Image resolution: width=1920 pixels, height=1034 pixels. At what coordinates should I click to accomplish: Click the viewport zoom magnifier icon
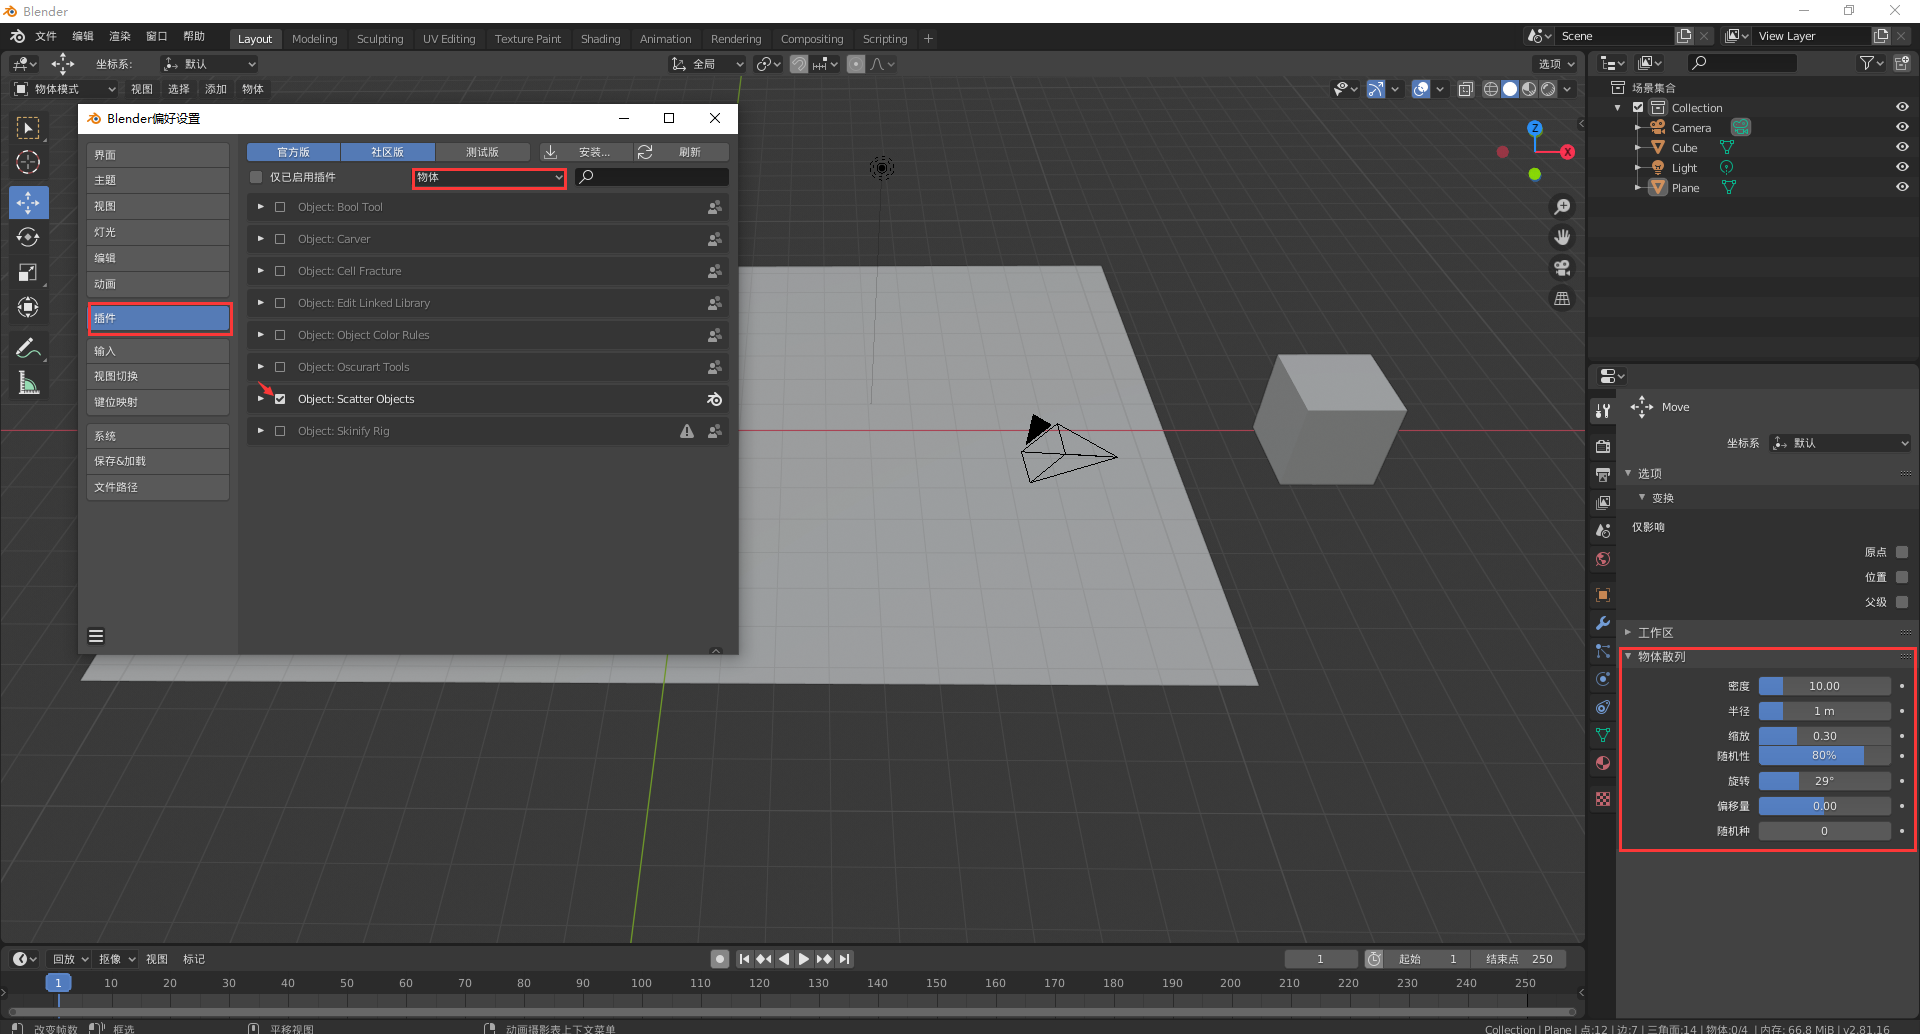click(1562, 207)
